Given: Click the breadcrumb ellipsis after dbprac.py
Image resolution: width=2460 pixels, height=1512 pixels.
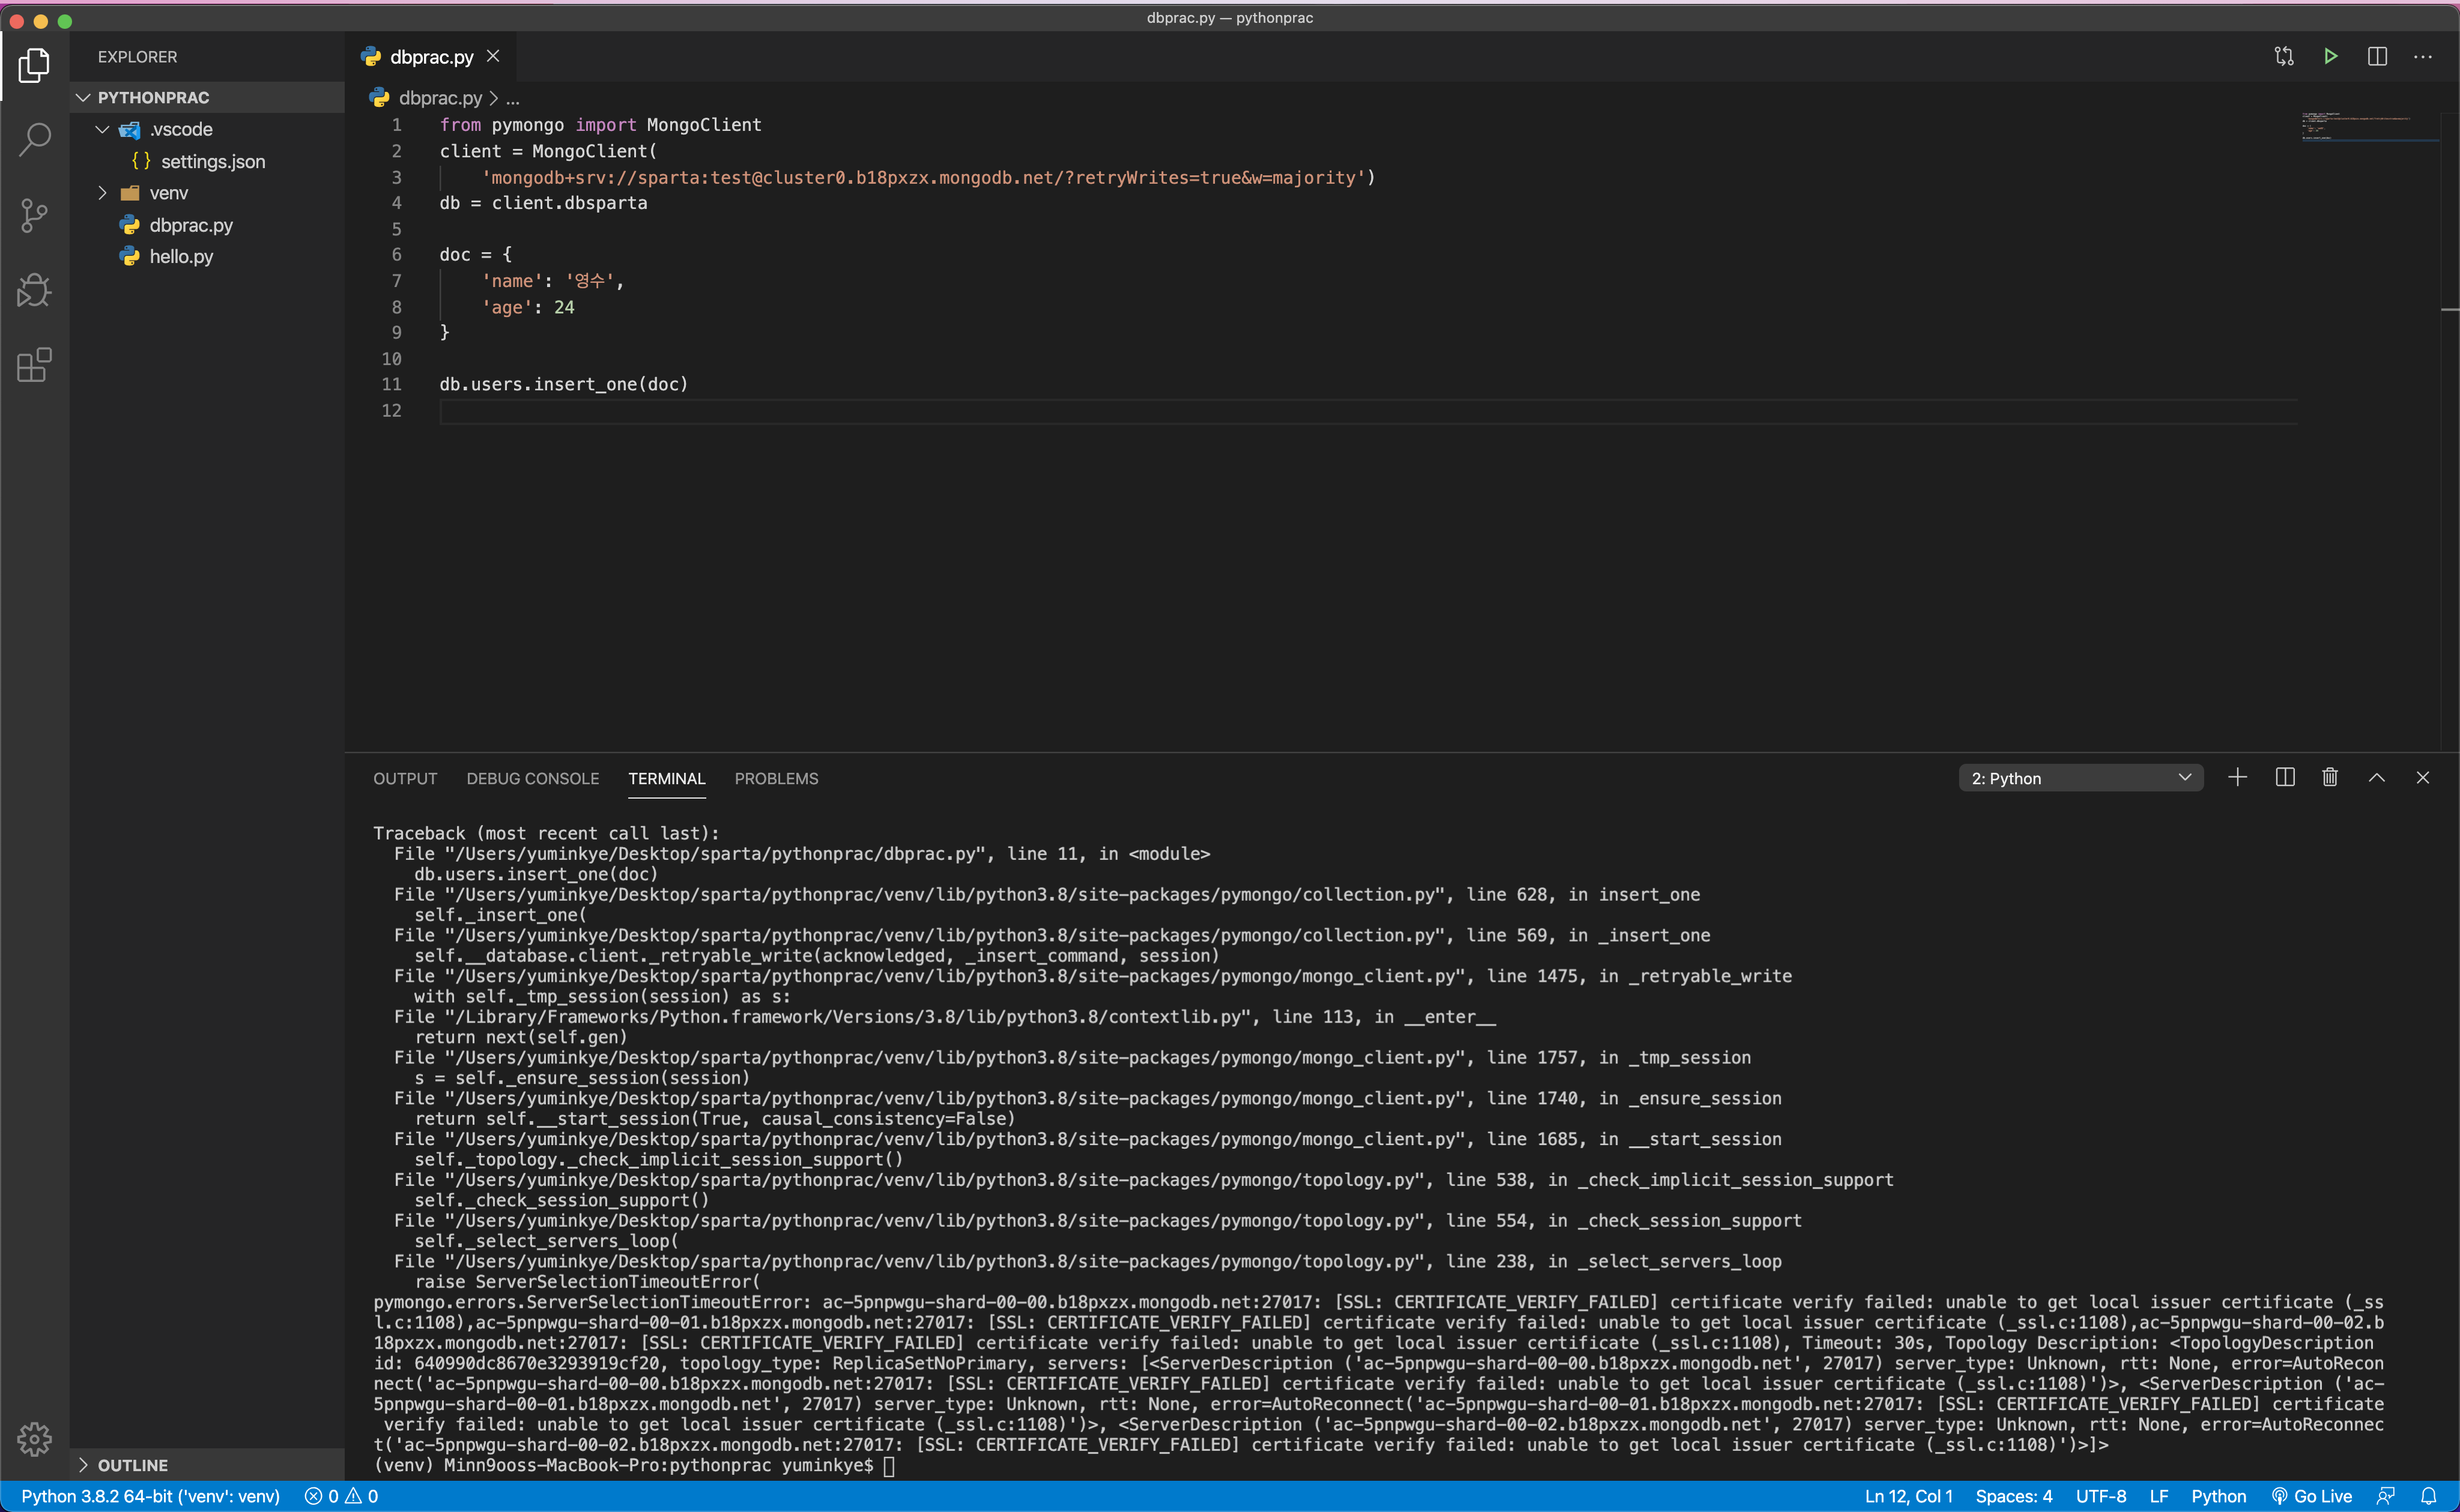Looking at the screenshot, I should pyautogui.click(x=513, y=98).
